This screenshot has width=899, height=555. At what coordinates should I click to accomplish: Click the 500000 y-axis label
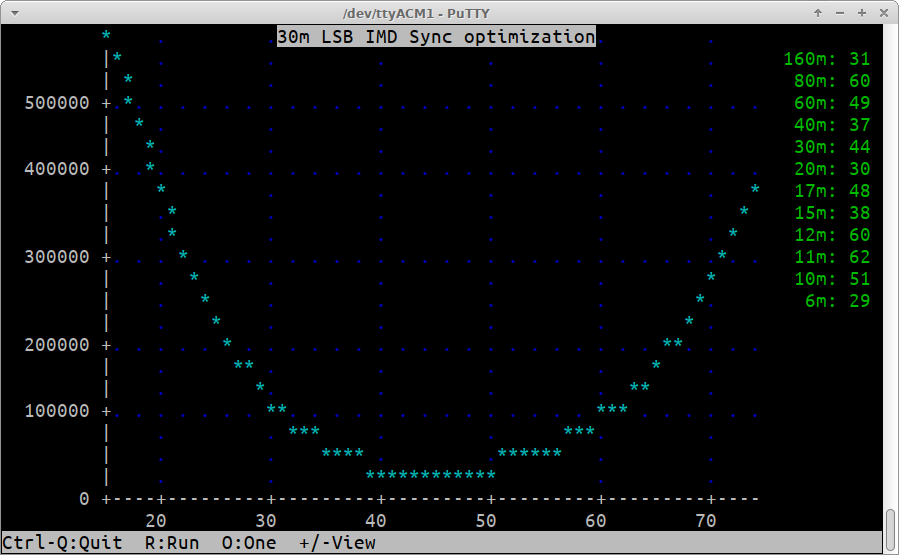tap(56, 103)
